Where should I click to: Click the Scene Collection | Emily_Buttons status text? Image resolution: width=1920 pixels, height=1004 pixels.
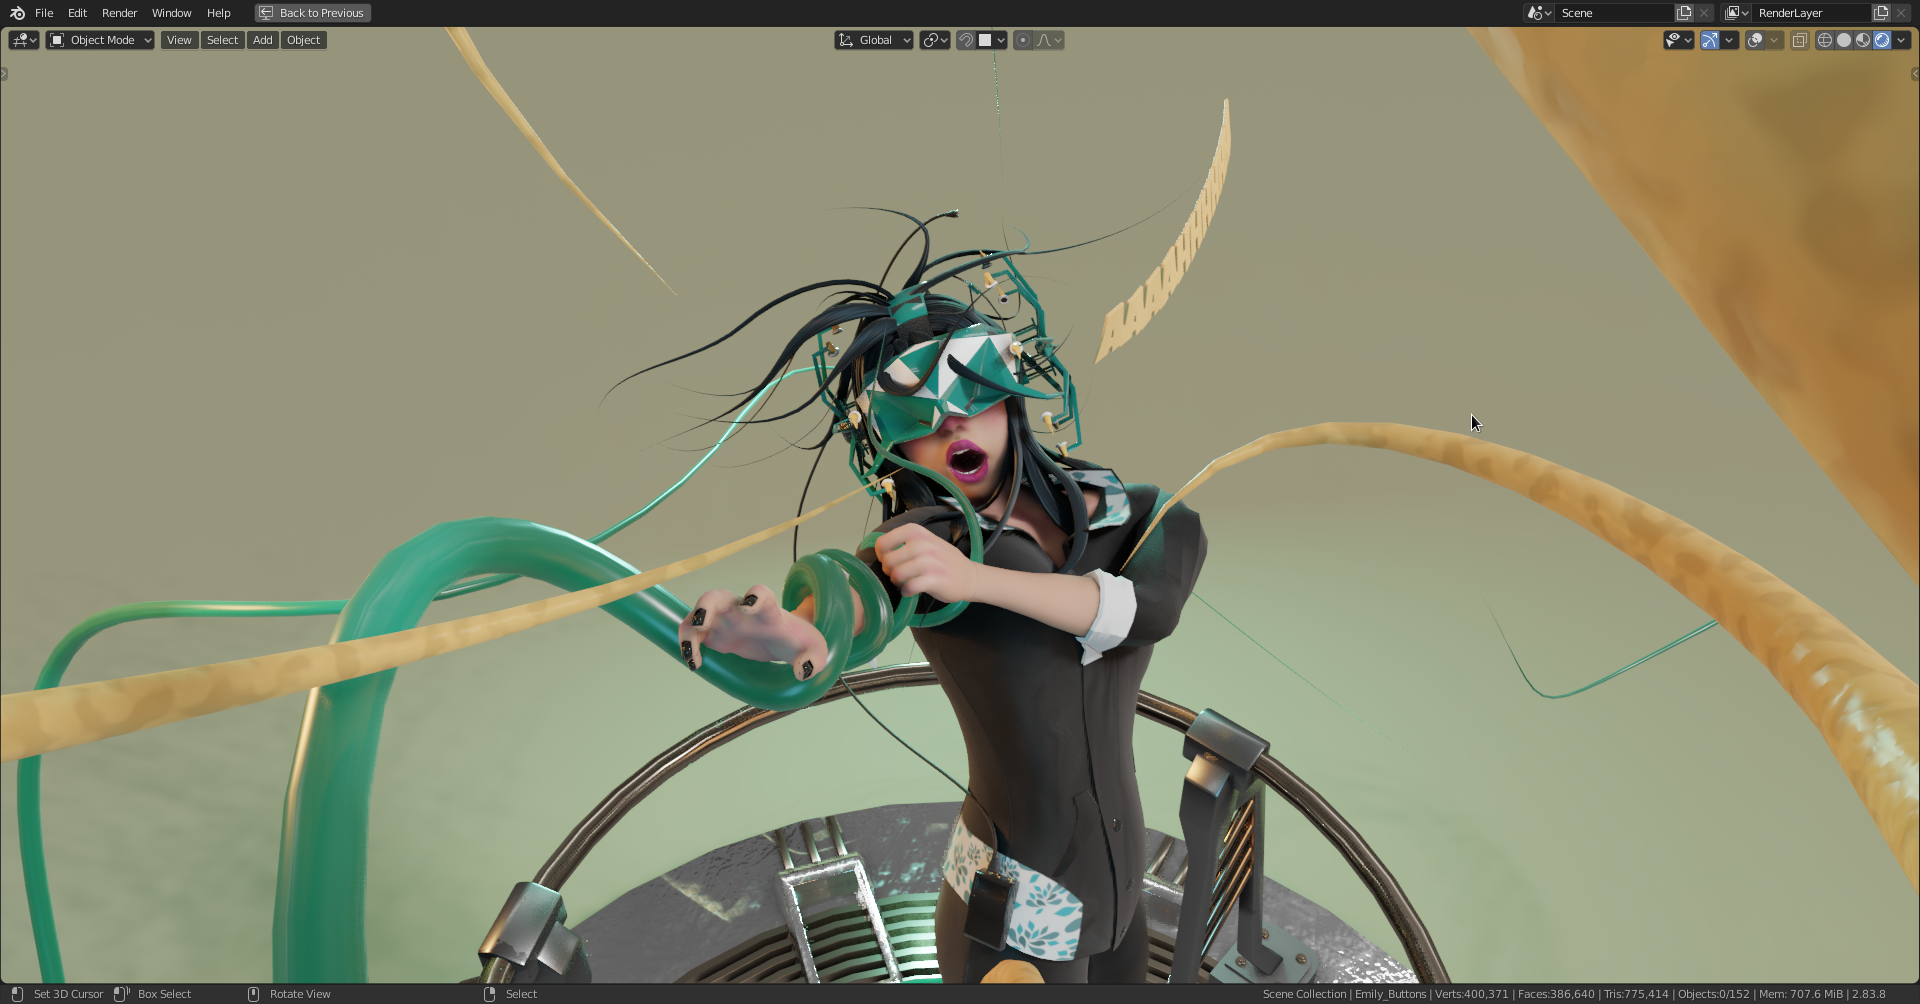[x=1344, y=994]
